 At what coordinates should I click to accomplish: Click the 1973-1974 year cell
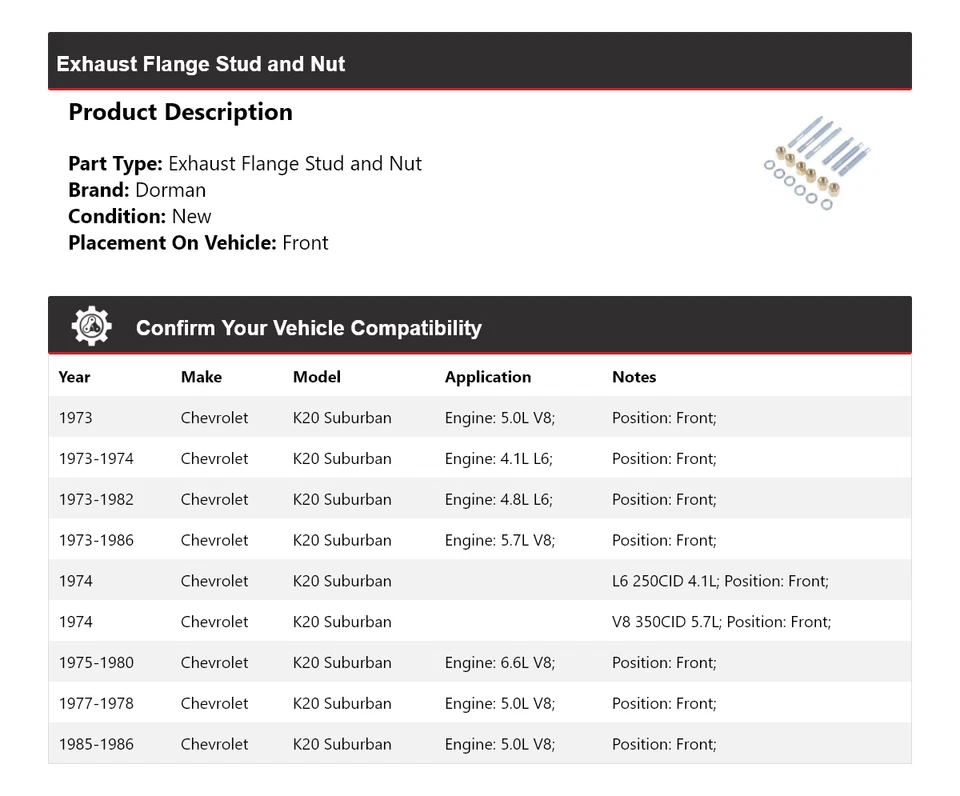click(96, 459)
